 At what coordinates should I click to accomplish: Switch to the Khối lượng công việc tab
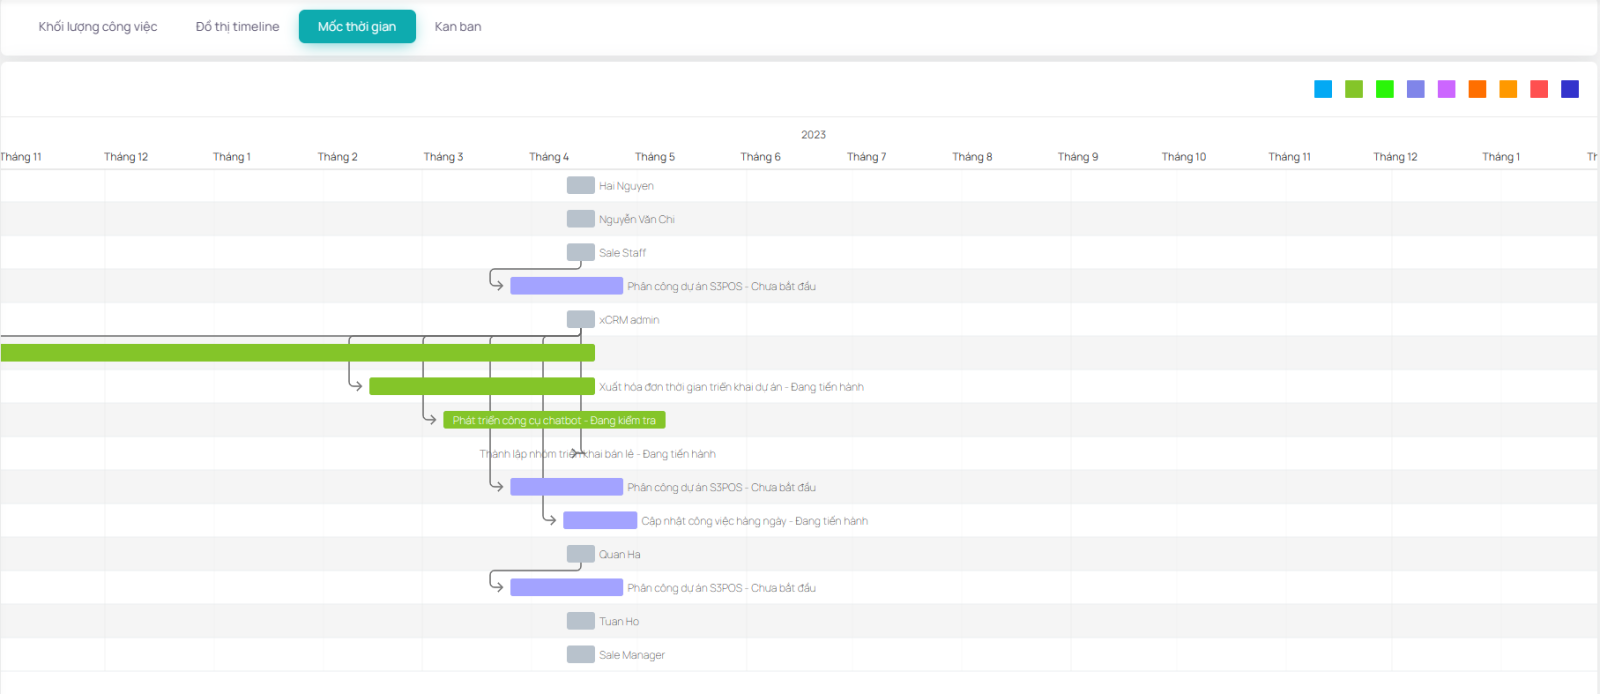[x=98, y=27]
